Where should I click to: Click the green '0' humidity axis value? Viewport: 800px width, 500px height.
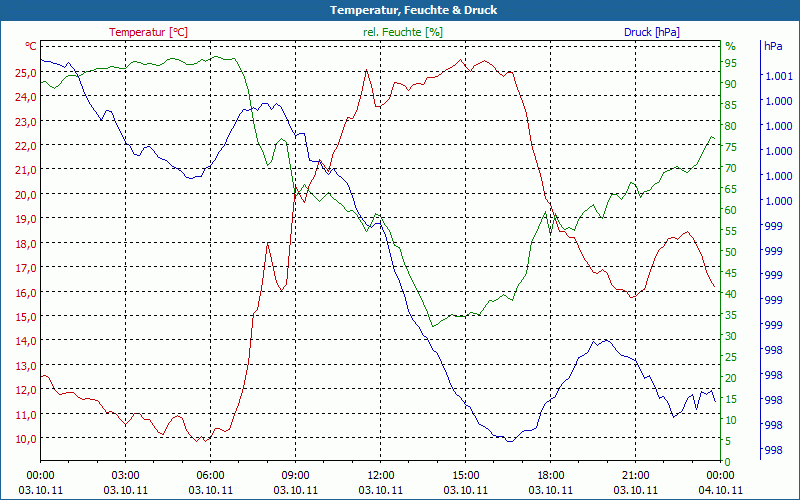[x=728, y=462]
